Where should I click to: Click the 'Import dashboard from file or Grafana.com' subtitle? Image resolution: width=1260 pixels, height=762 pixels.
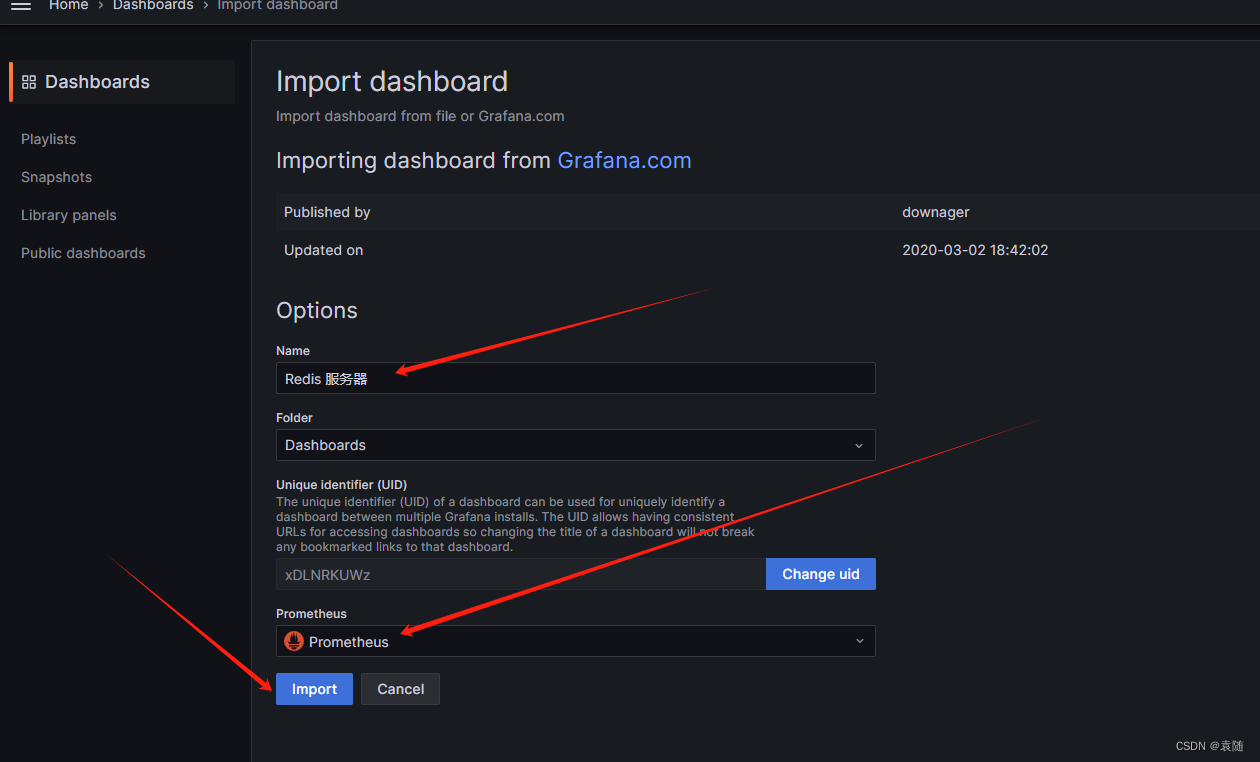pos(420,116)
